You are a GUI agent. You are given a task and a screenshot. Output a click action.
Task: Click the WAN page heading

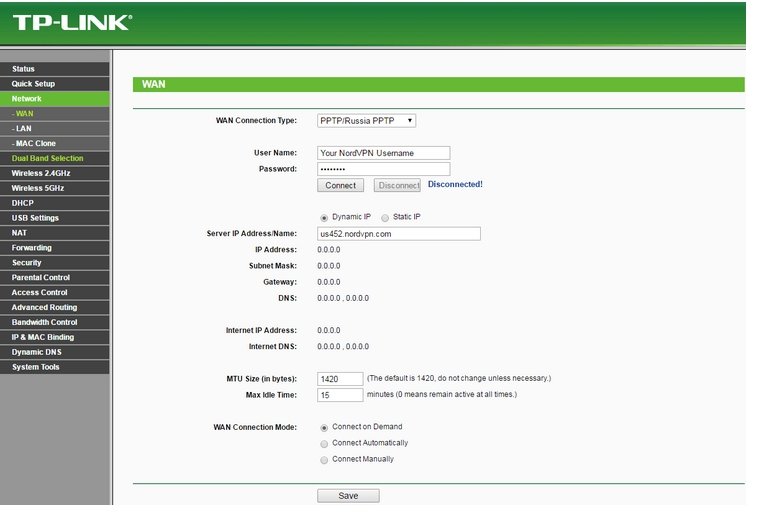[154, 84]
